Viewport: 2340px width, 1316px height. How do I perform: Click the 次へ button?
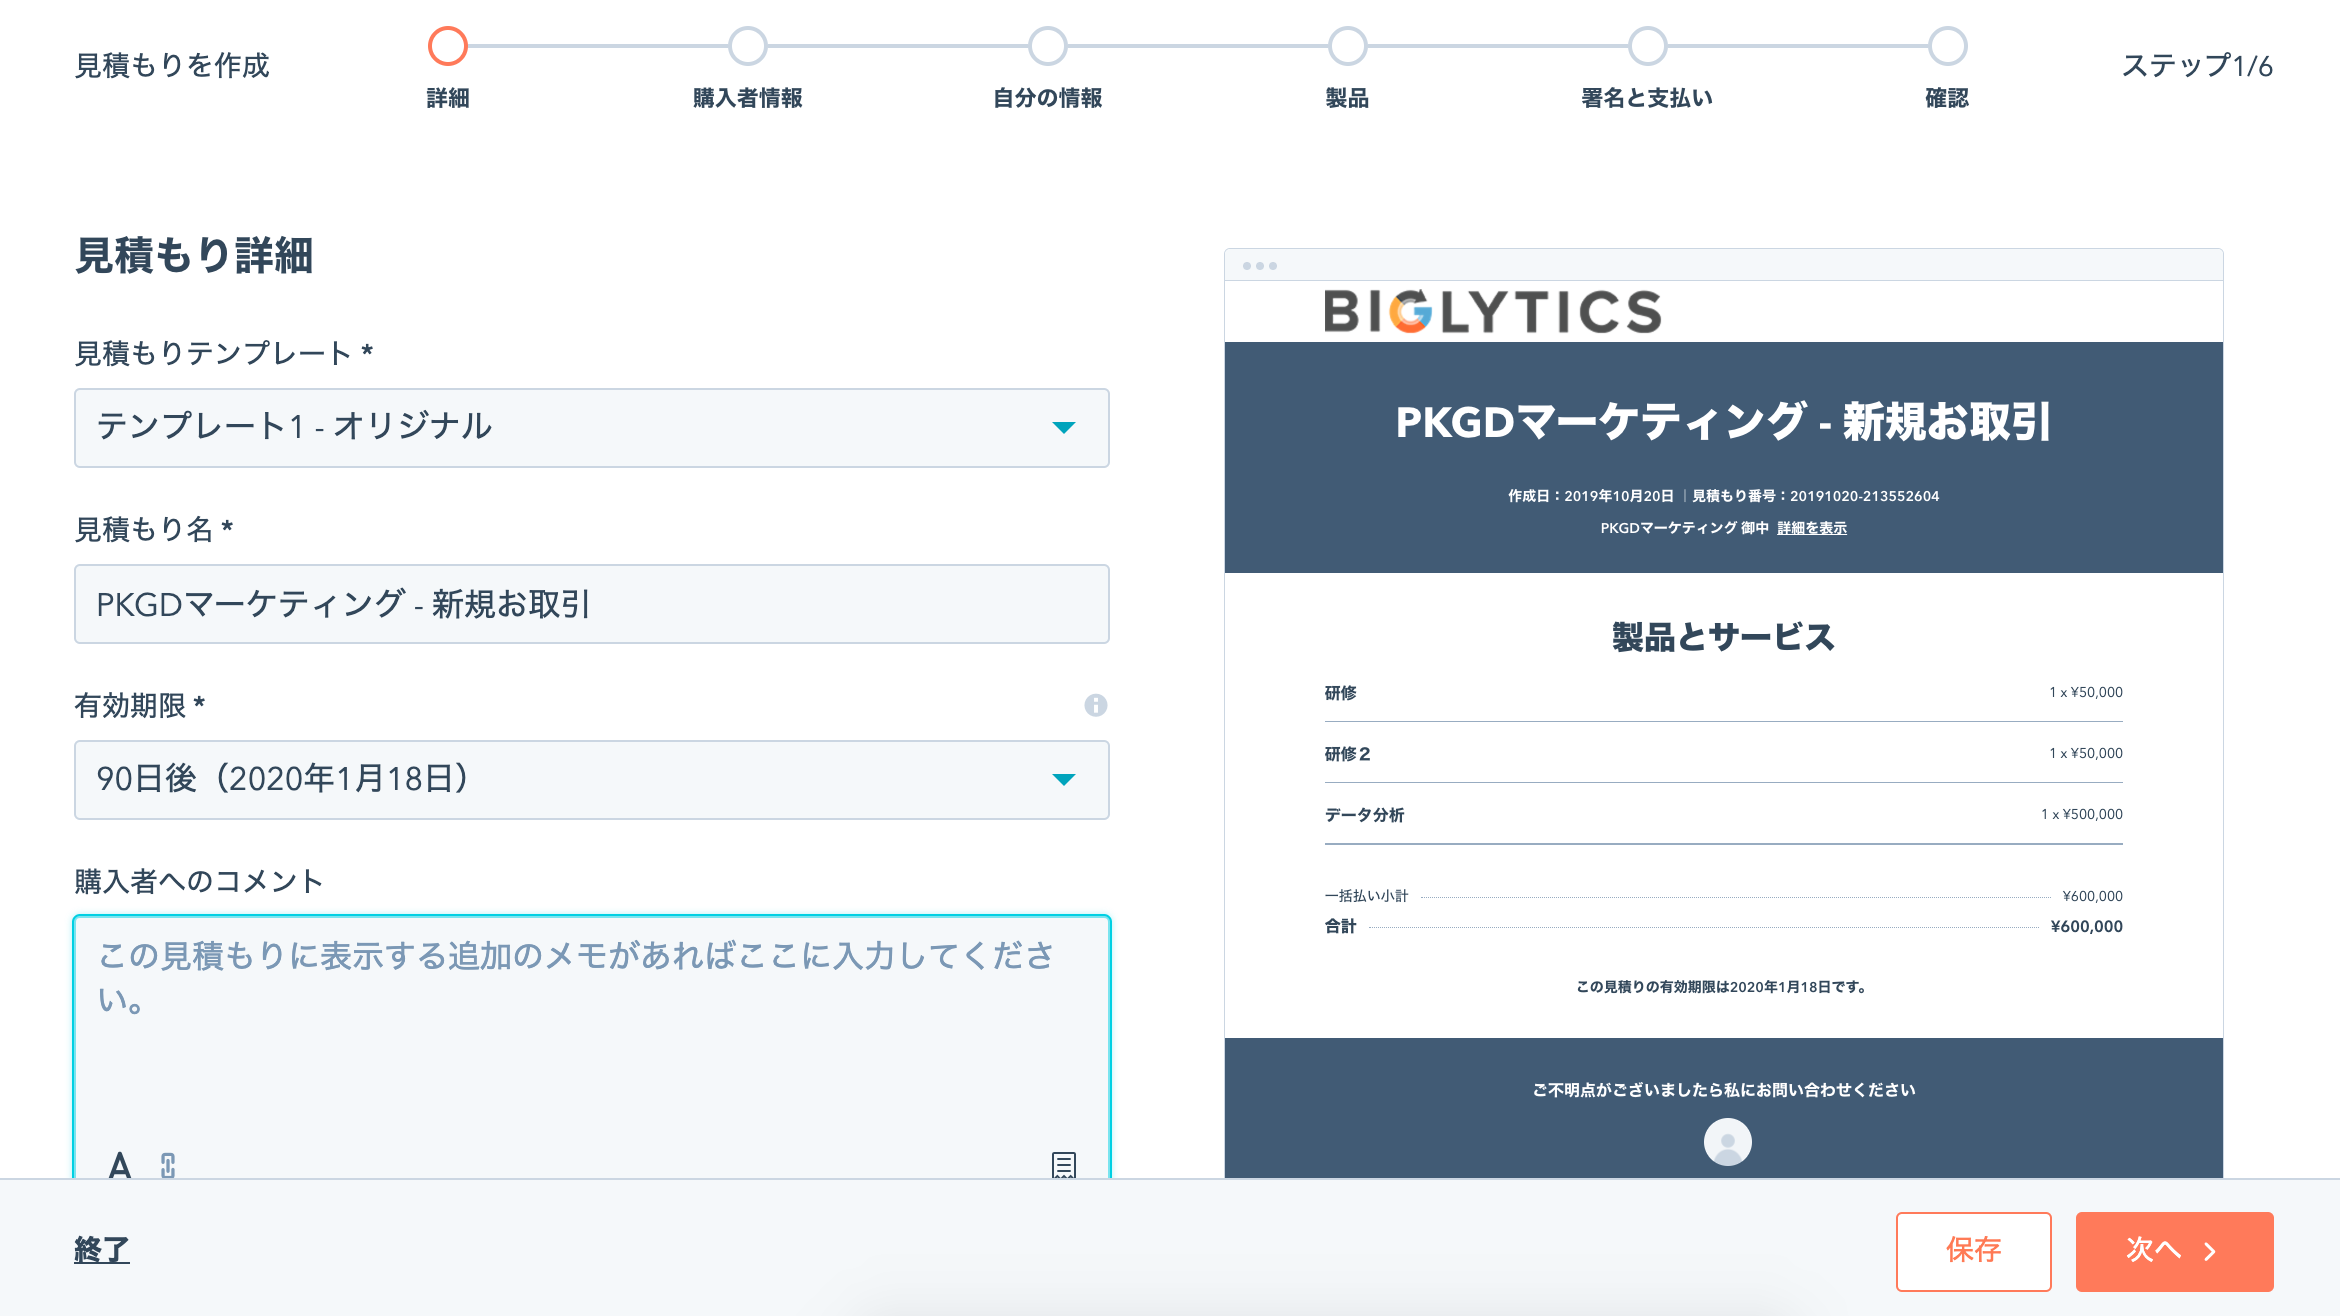click(x=2174, y=1251)
